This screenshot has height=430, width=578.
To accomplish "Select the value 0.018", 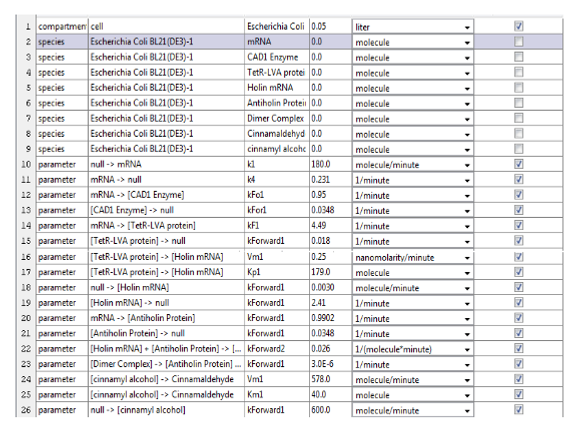I will [331, 241].
